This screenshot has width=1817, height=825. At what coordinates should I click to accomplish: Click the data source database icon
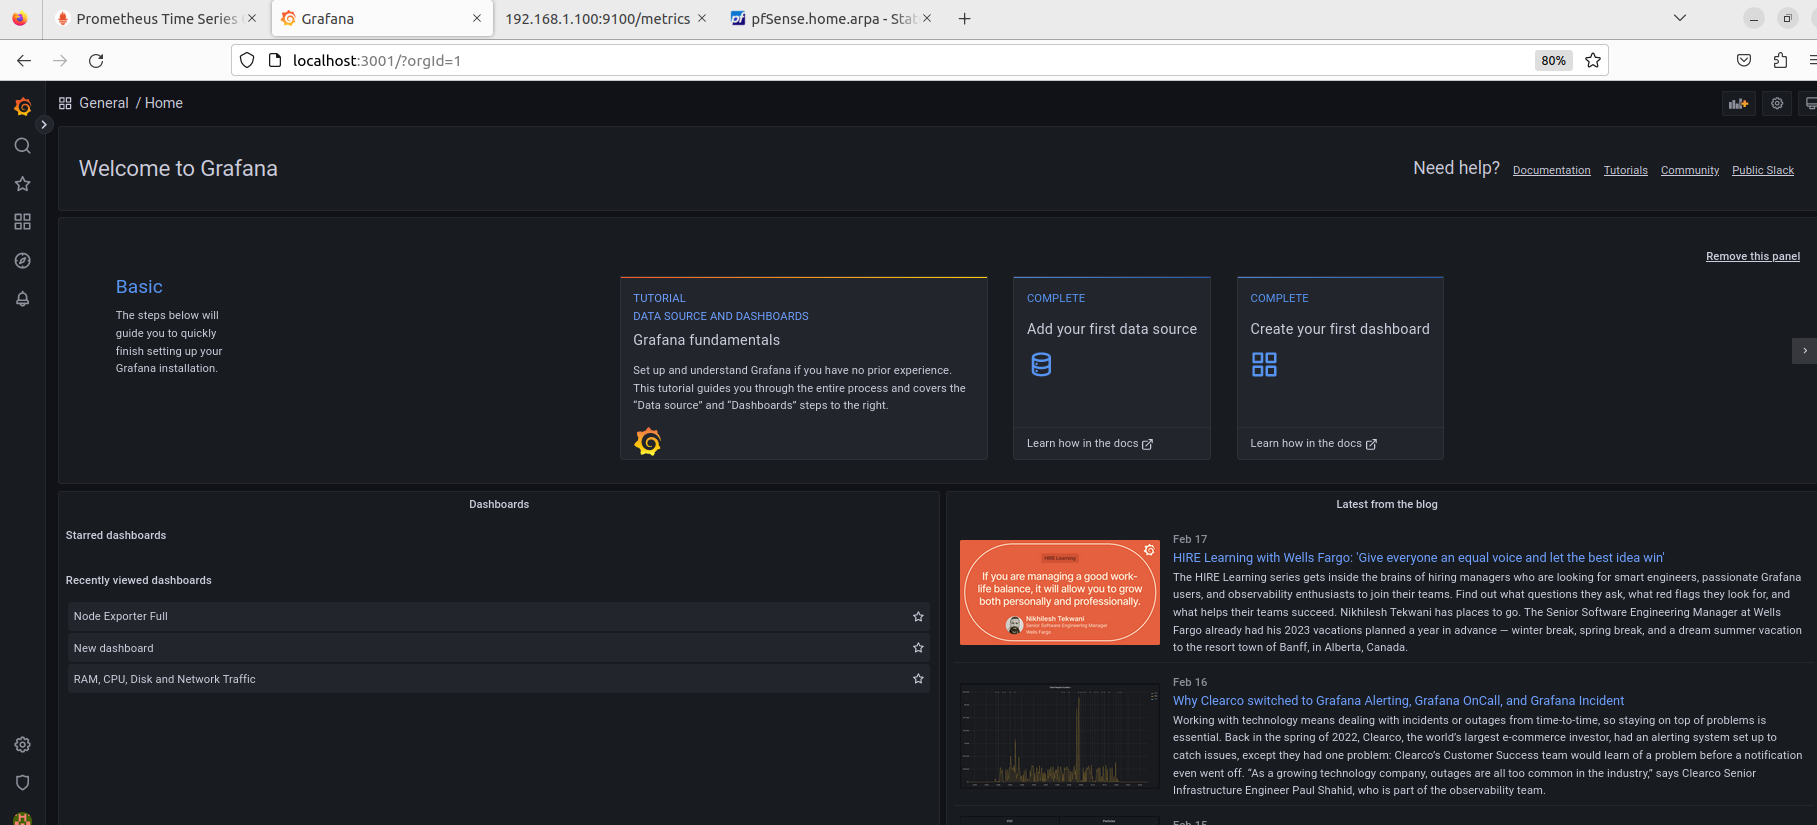(x=1041, y=365)
